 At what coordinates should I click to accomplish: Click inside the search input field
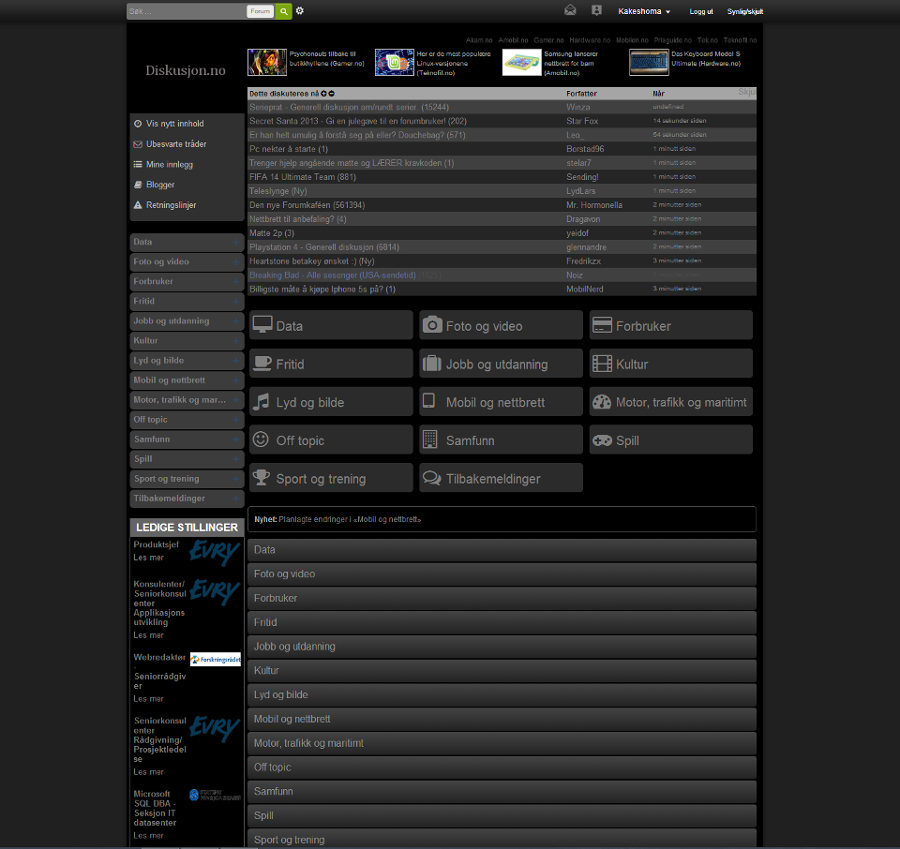pyautogui.click(x=185, y=10)
